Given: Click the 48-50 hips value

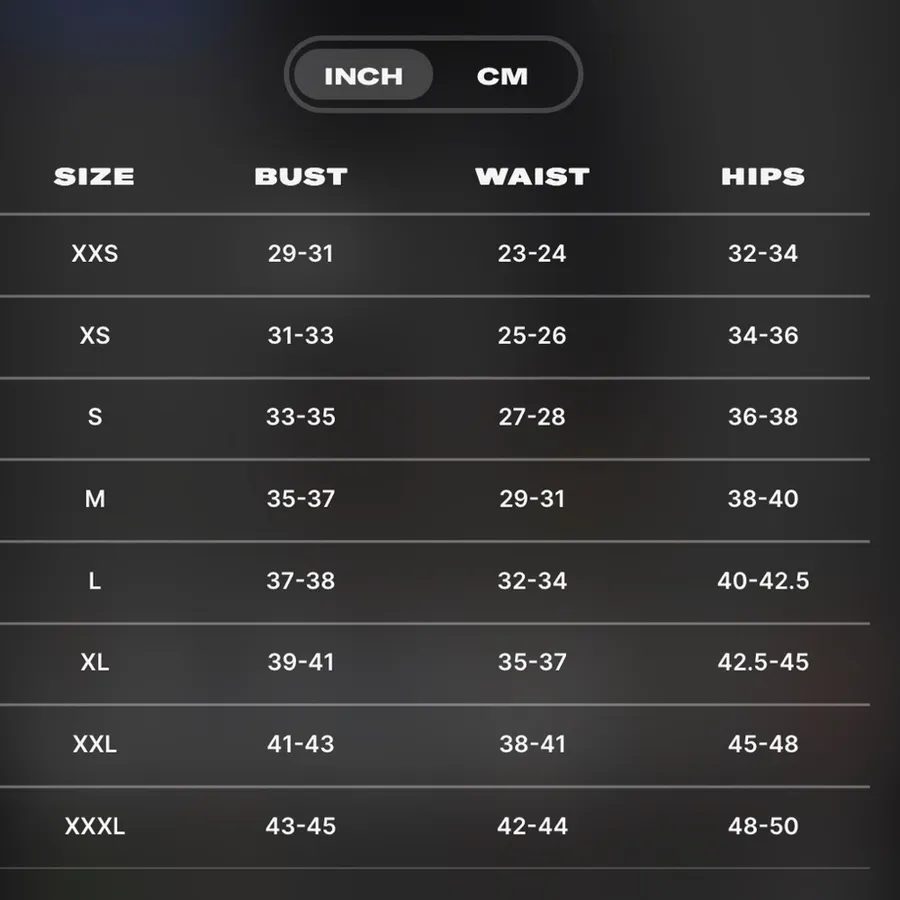Looking at the screenshot, I should click(x=763, y=827).
